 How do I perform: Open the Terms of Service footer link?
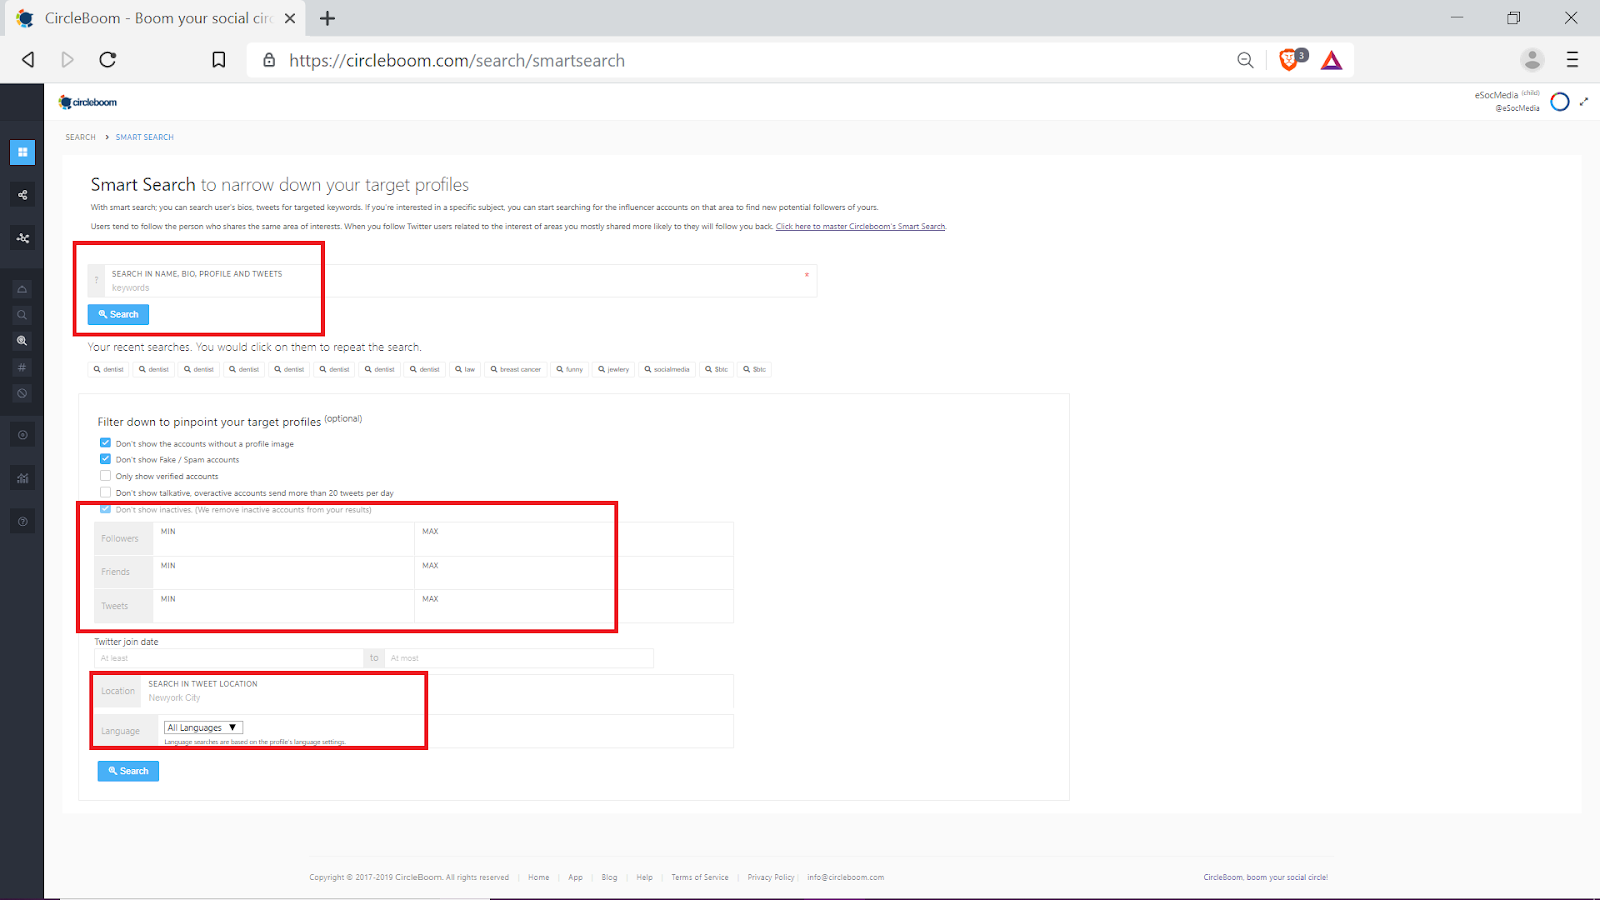click(x=700, y=877)
